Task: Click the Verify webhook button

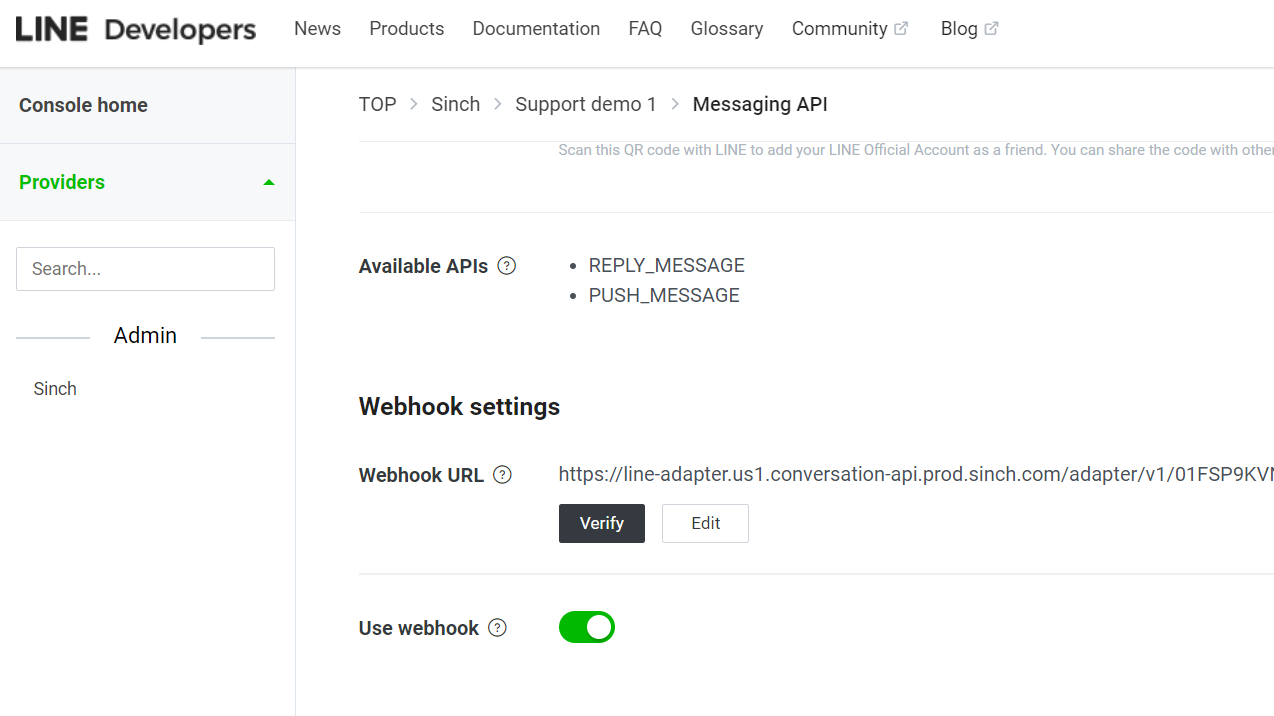Action: coord(601,523)
